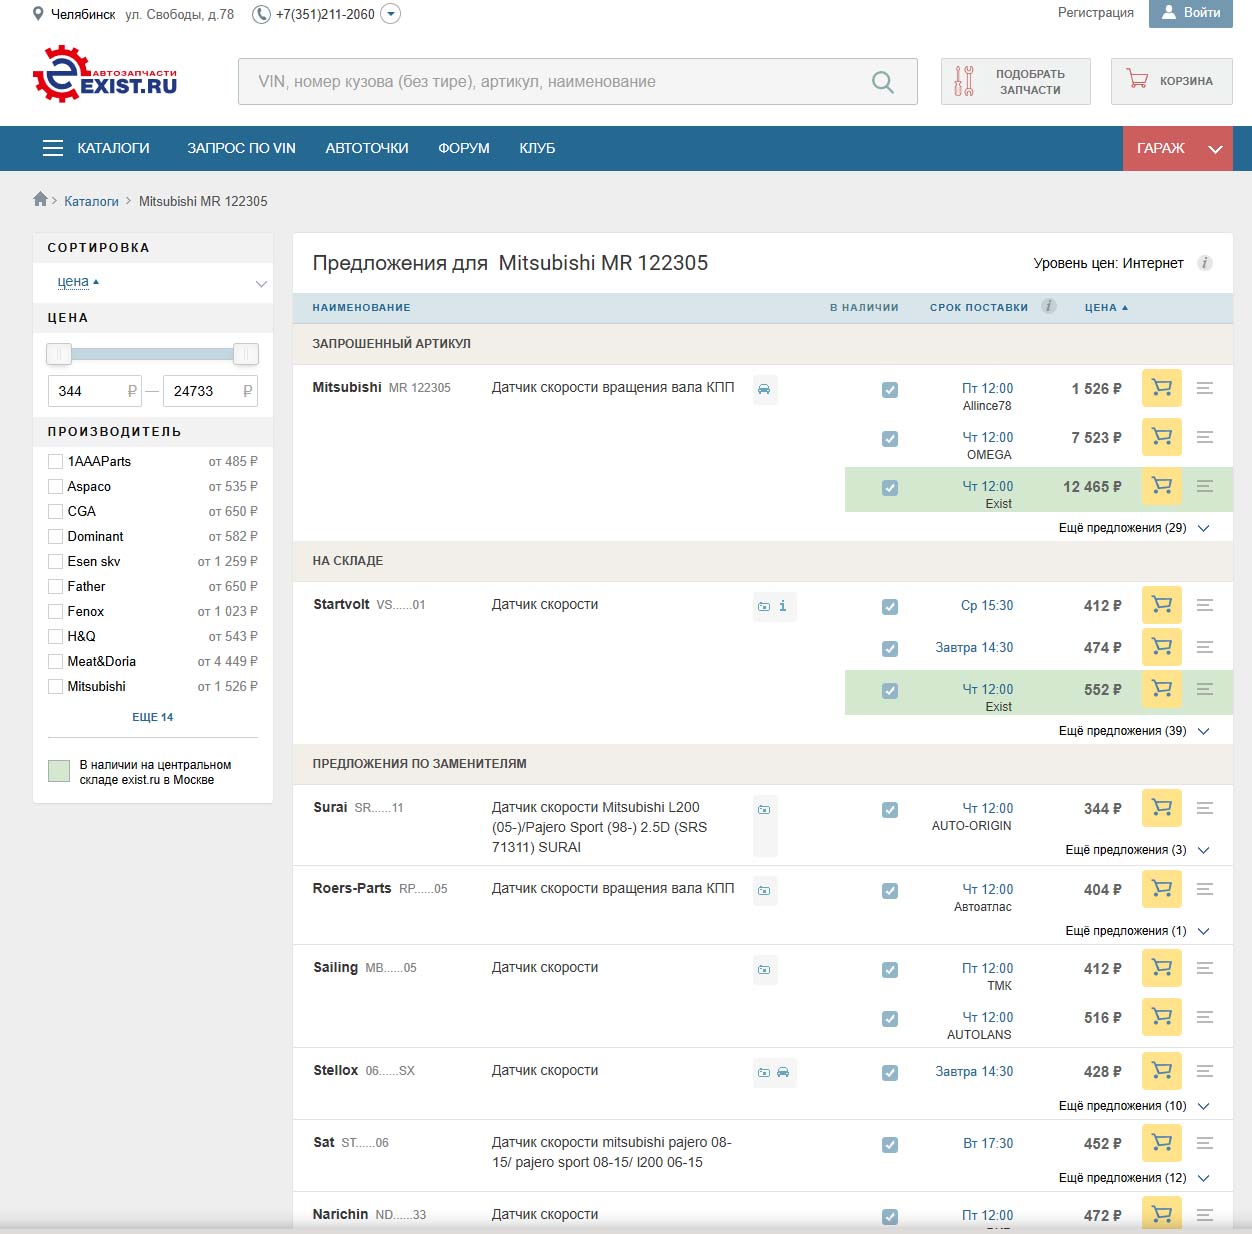Click the Войти login button

[1190, 13]
